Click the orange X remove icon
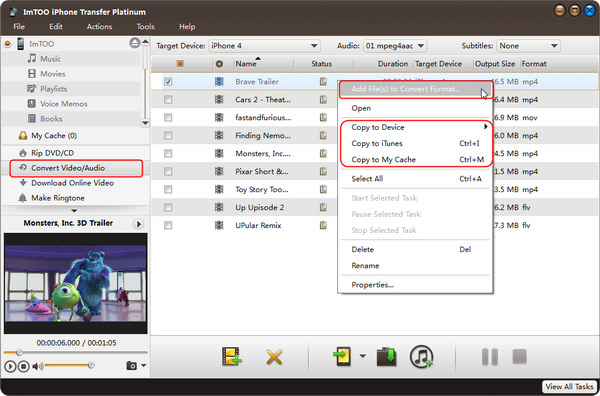 274,357
